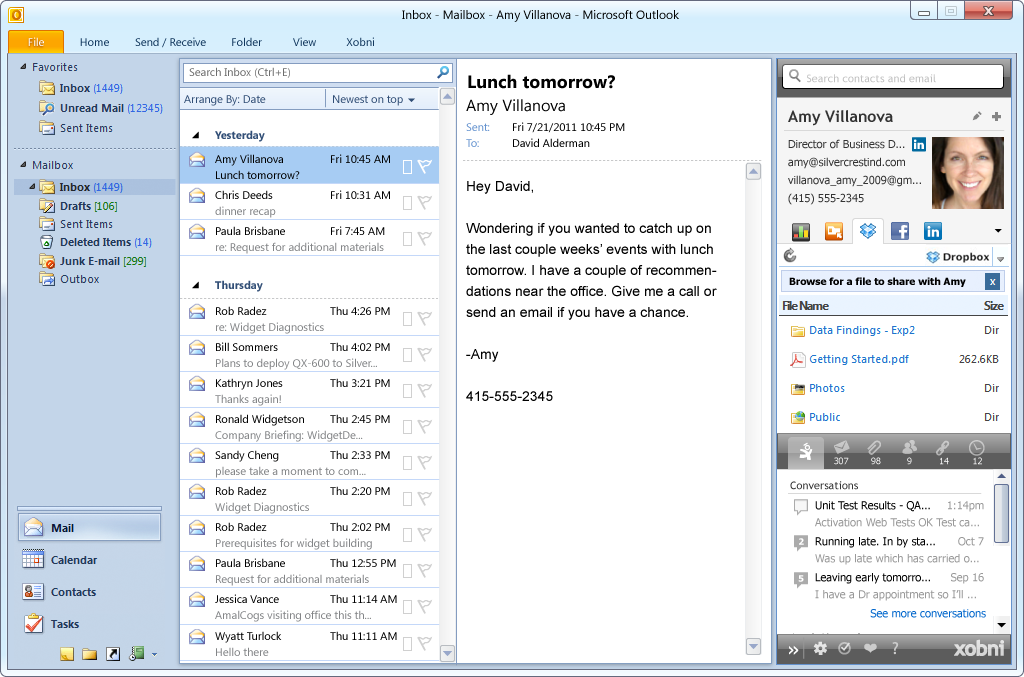
Task: Click the Xobni conversations scrollbar thumb
Action: [x=1001, y=512]
